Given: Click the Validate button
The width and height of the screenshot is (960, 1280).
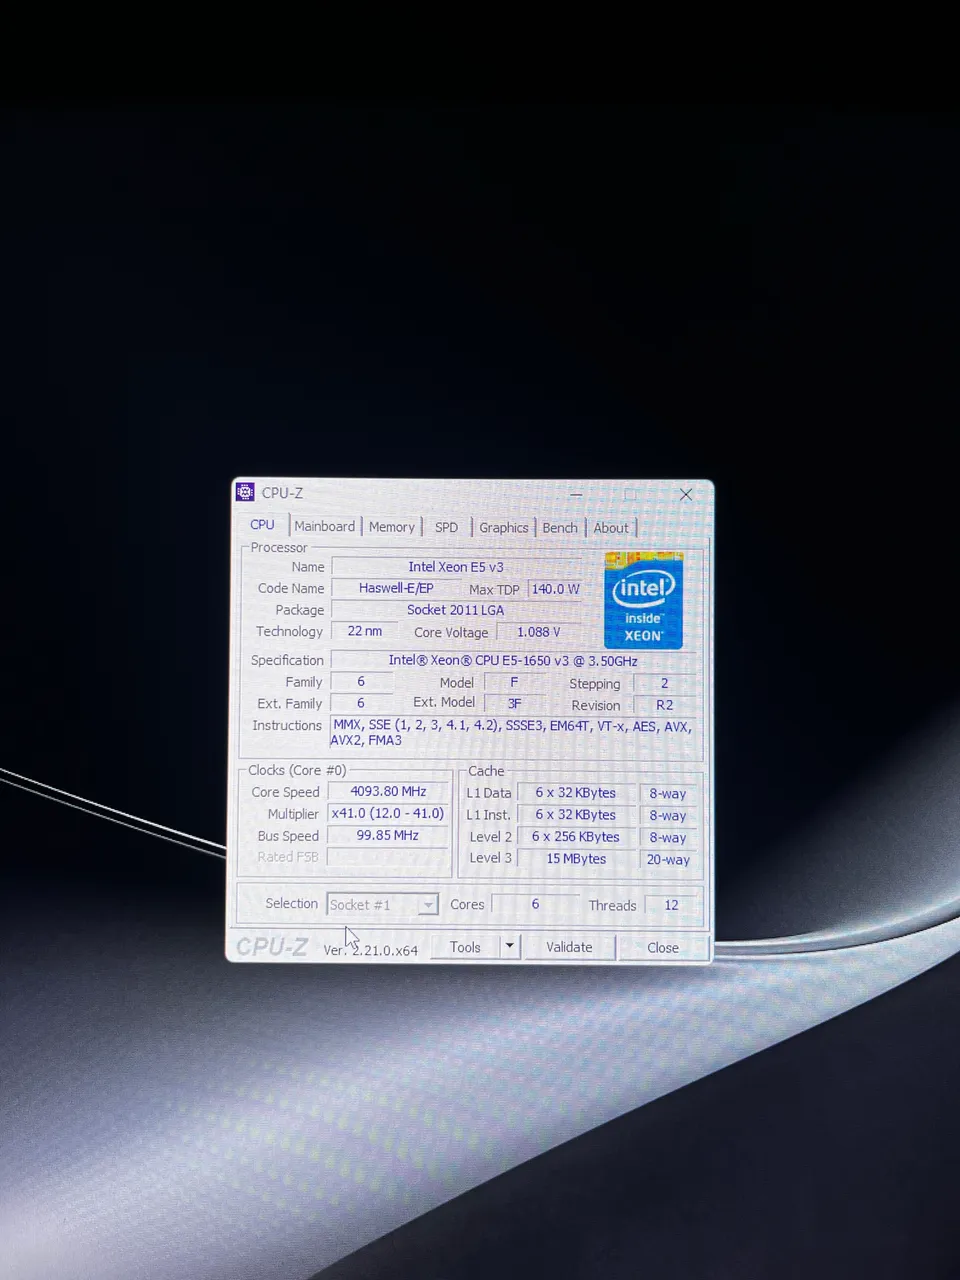Looking at the screenshot, I should pos(569,947).
